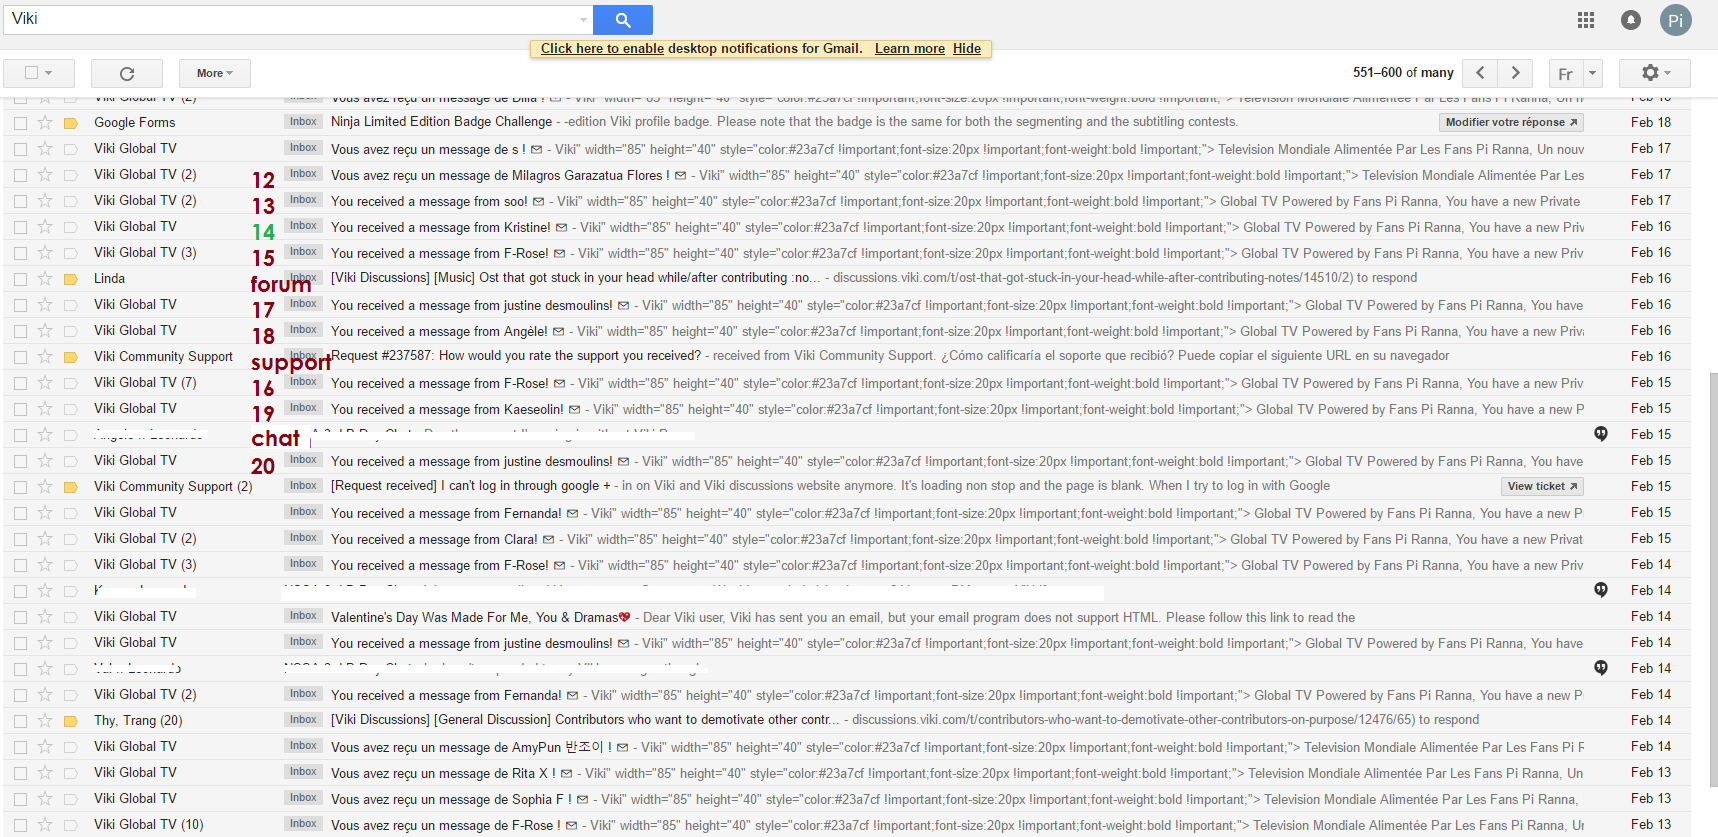Open Ninja Limited Edition Badge Challenge email
Screen dimensions: 1718x837
click(441, 122)
